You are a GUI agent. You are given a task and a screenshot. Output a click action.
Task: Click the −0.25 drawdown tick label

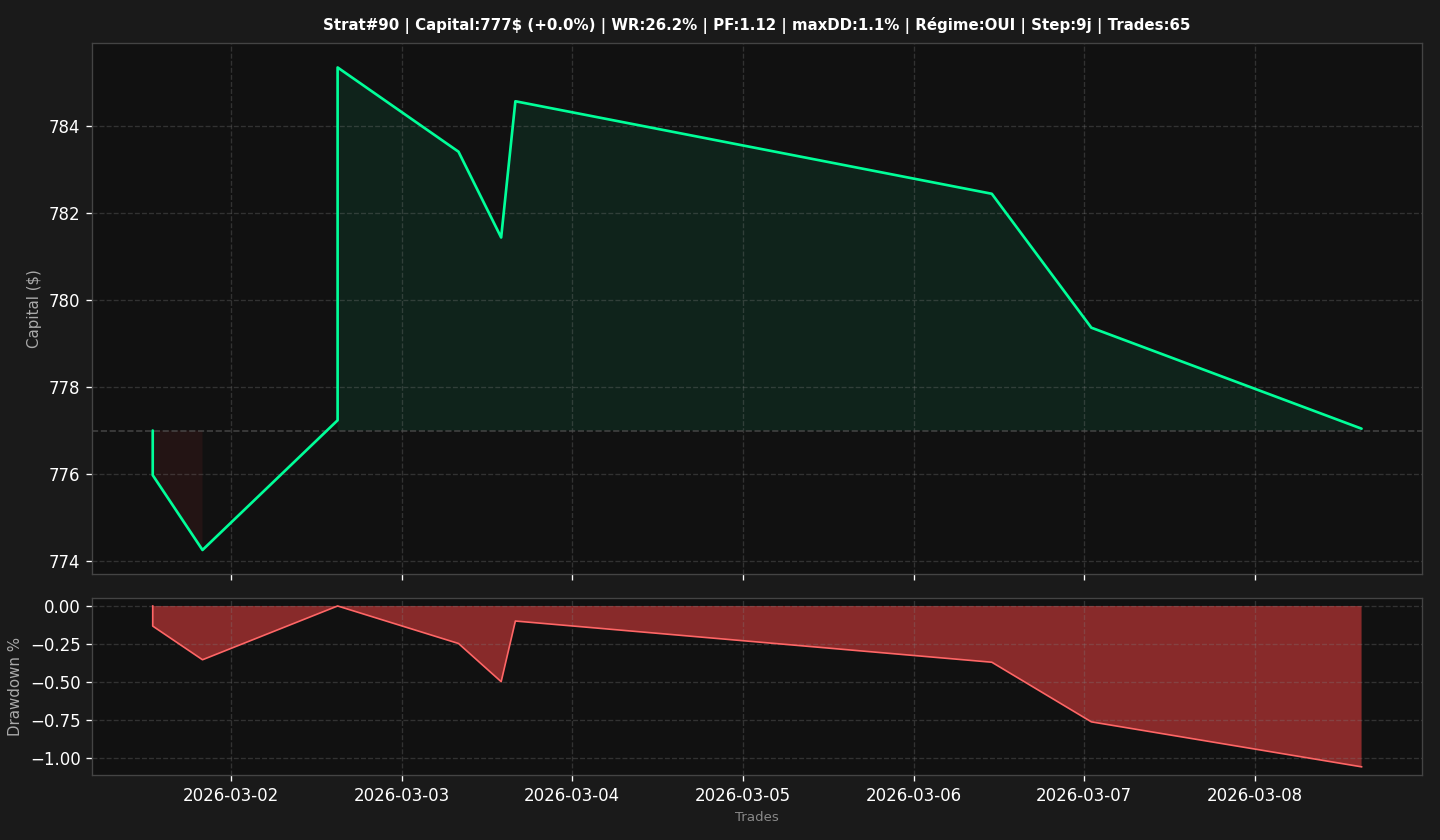coord(54,645)
